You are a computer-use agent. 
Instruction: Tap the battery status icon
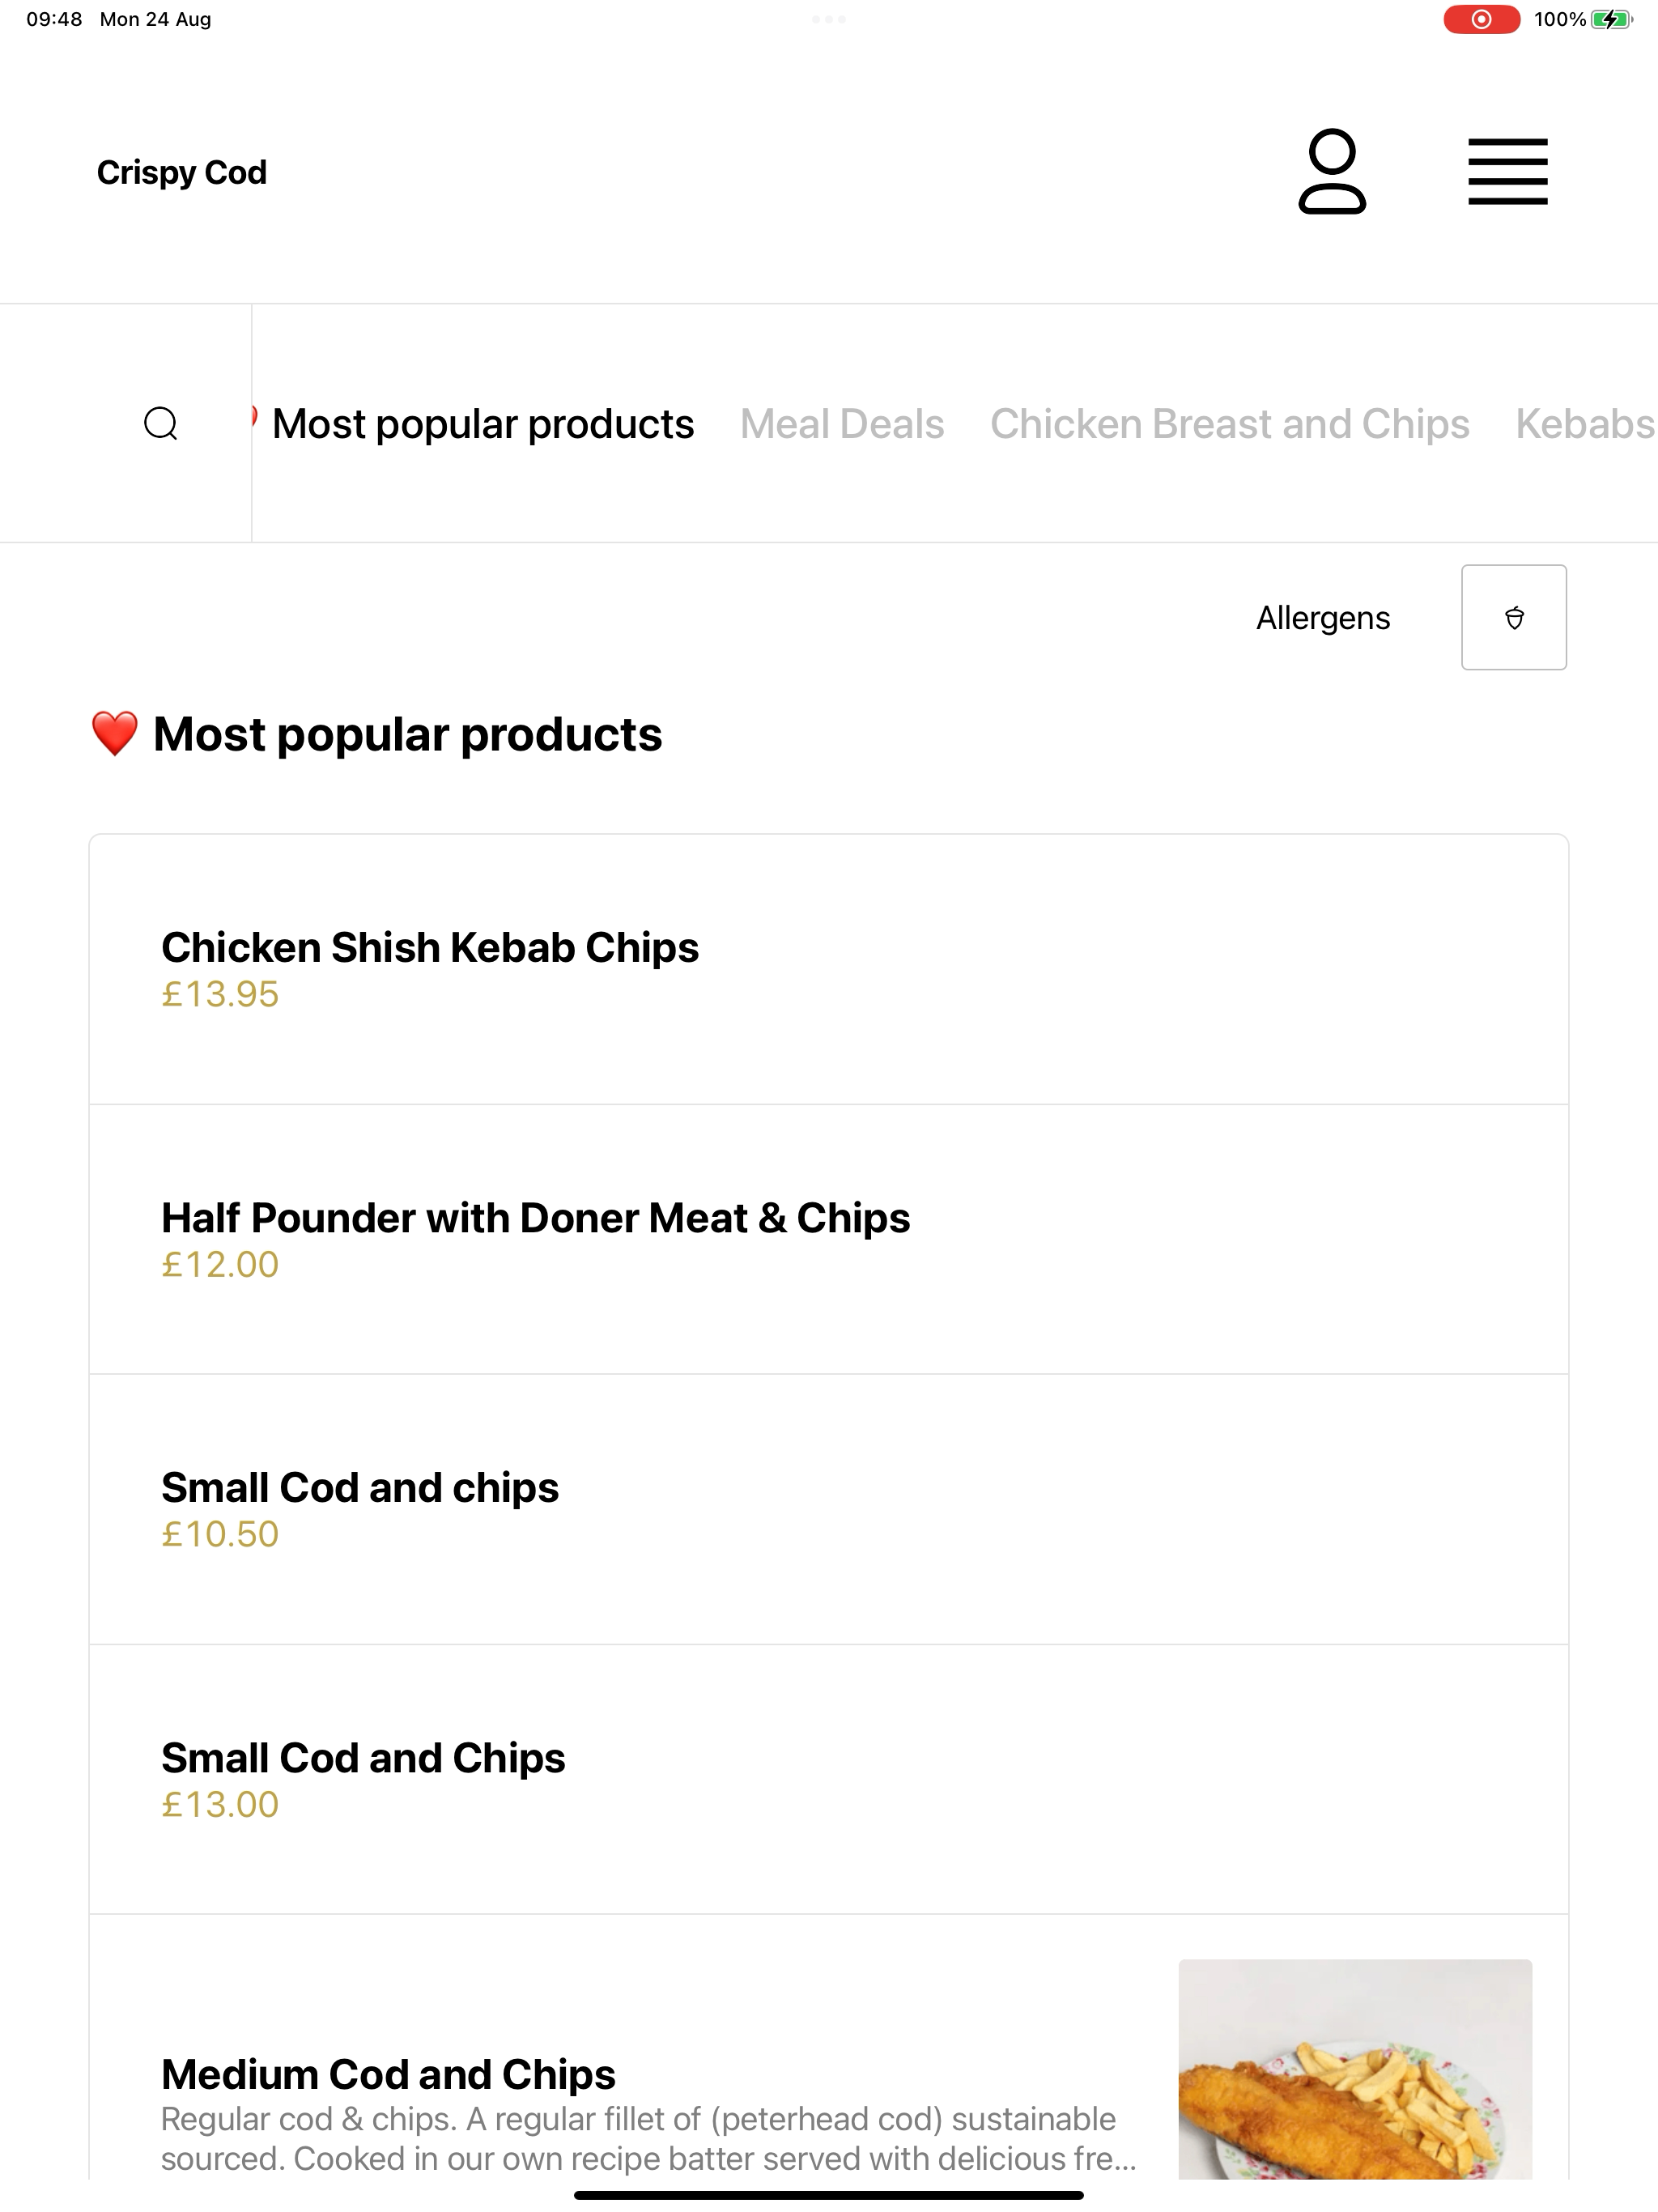(1612, 19)
